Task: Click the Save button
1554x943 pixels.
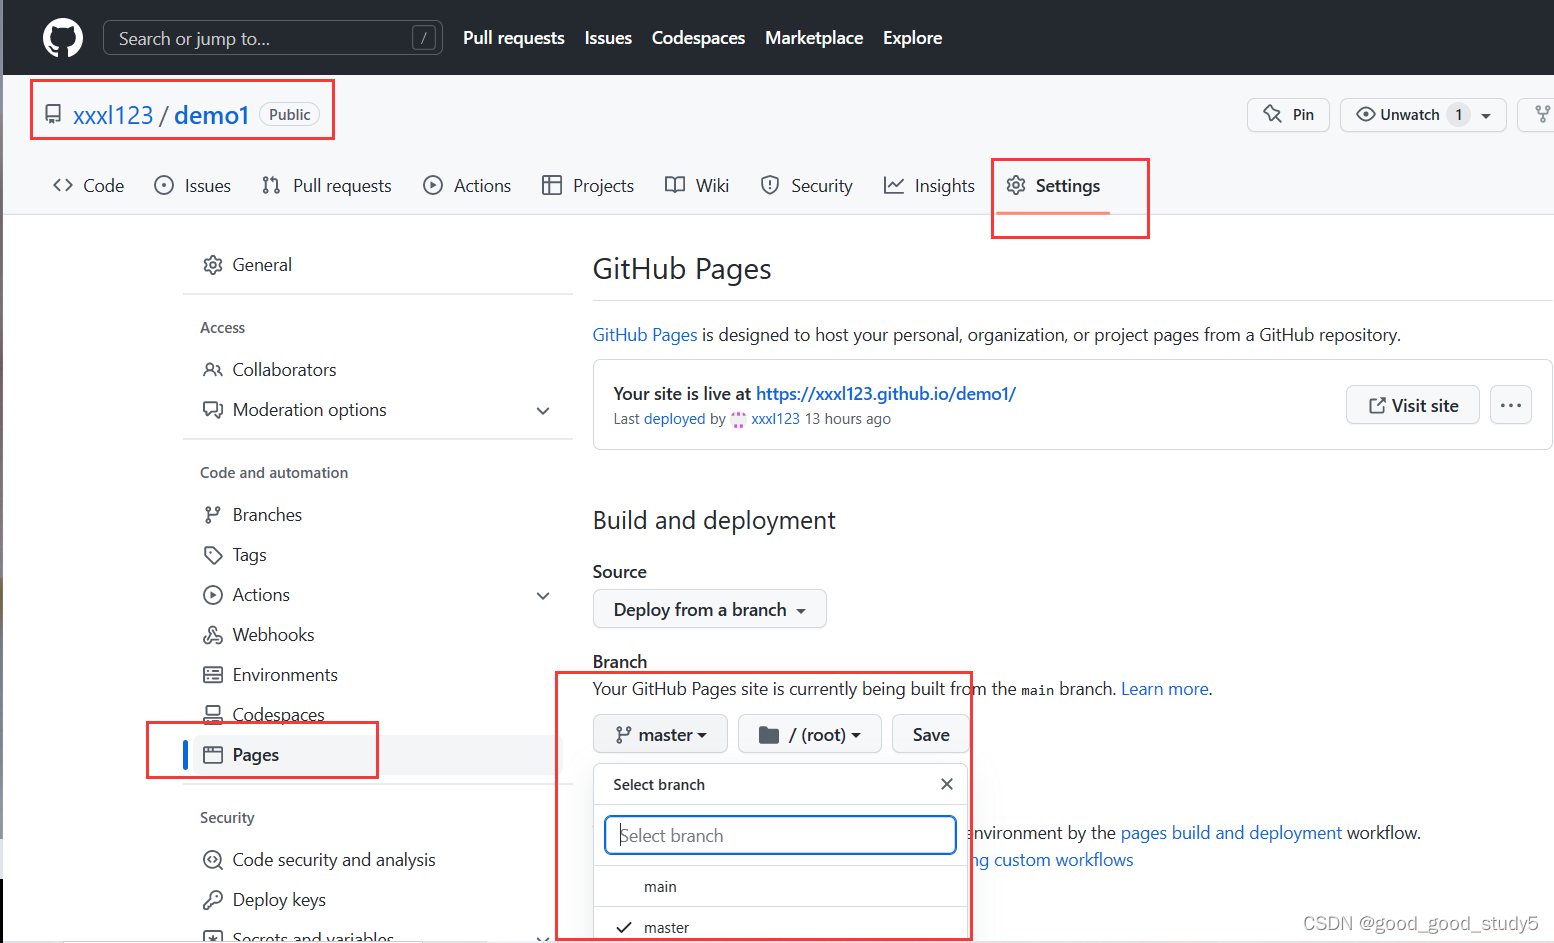Action: [x=931, y=734]
